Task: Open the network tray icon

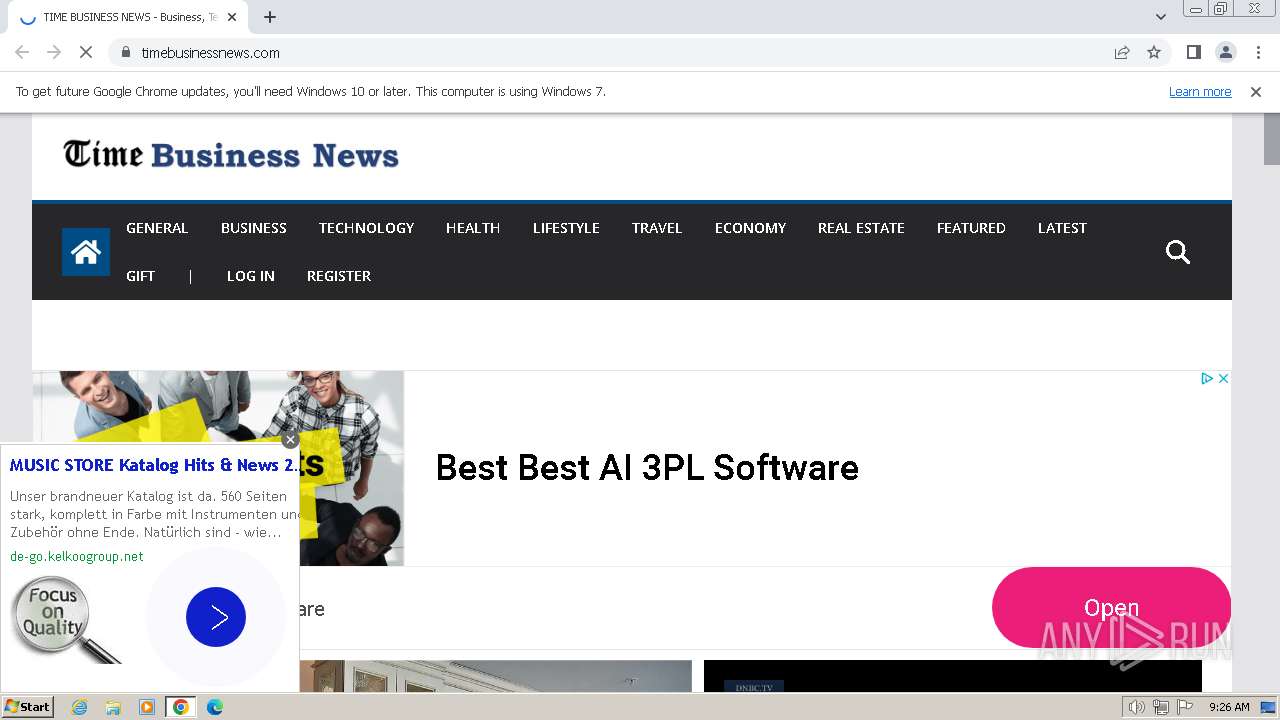Action: pyautogui.click(x=1161, y=707)
